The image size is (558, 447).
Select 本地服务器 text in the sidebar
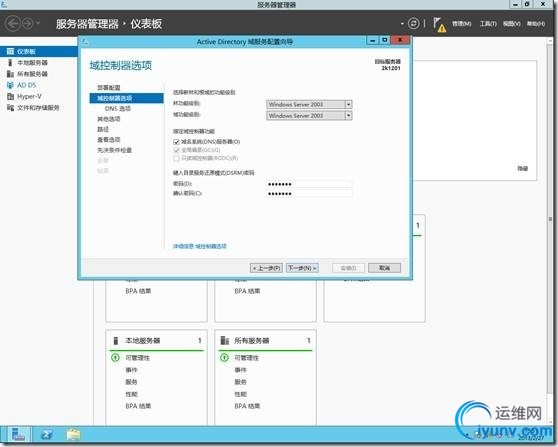tap(32, 63)
